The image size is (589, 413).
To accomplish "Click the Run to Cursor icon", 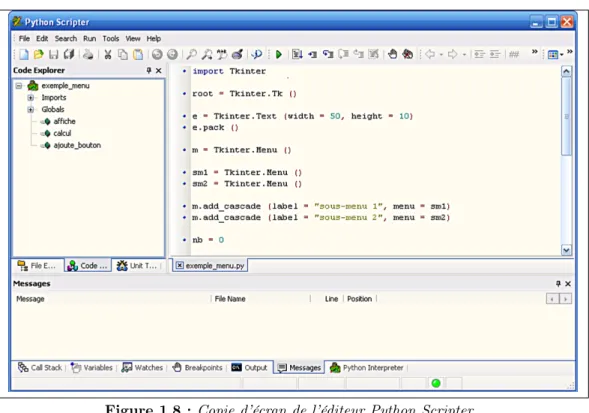I will point(313,55).
